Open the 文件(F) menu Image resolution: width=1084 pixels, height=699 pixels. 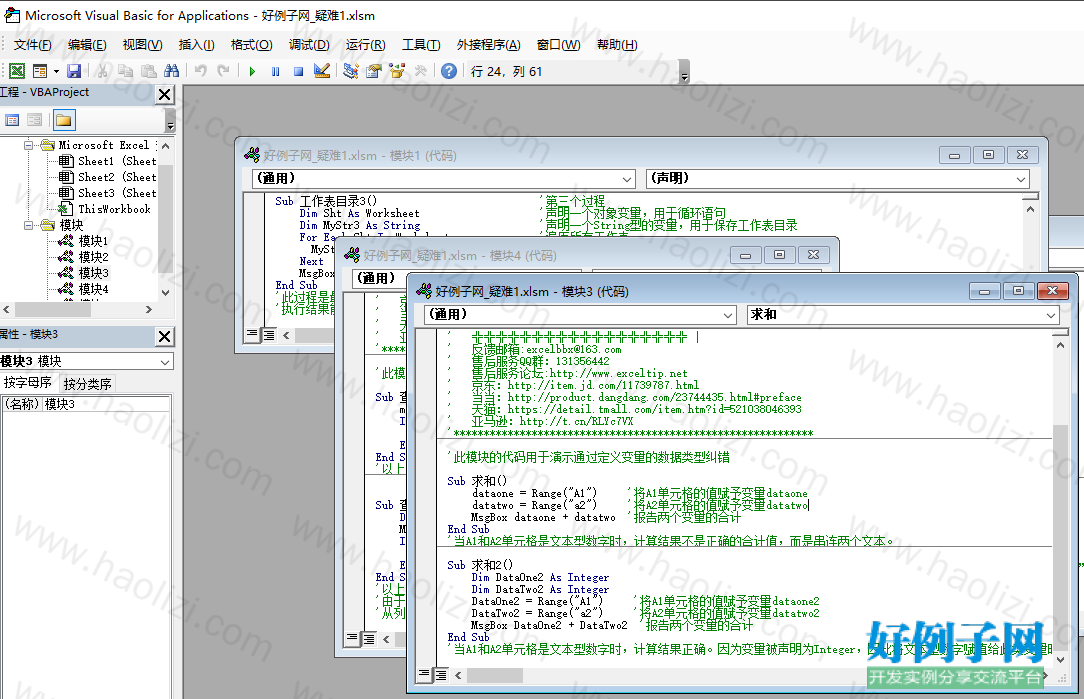pyautogui.click(x=32, y=45)
